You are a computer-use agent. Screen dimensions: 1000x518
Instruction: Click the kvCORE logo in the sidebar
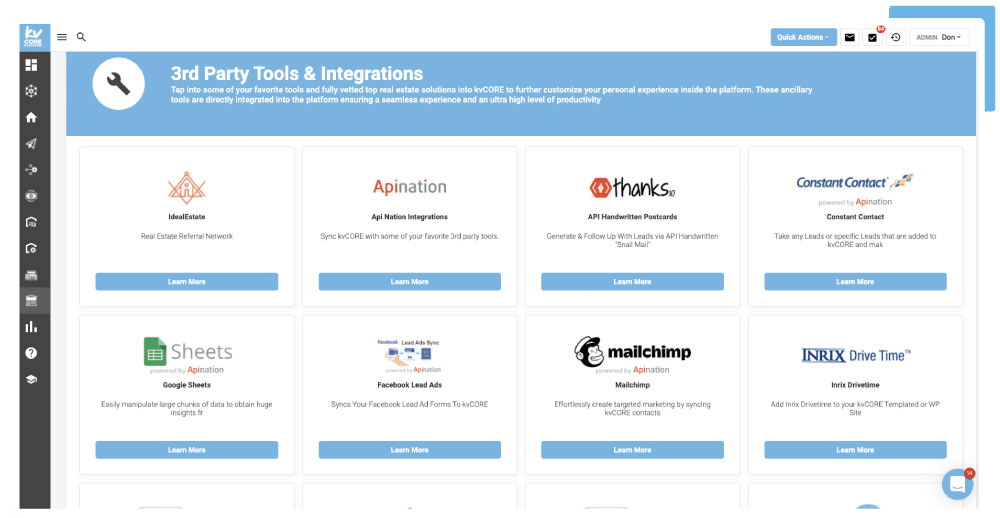pyautogui.click(x=32, y=37)
